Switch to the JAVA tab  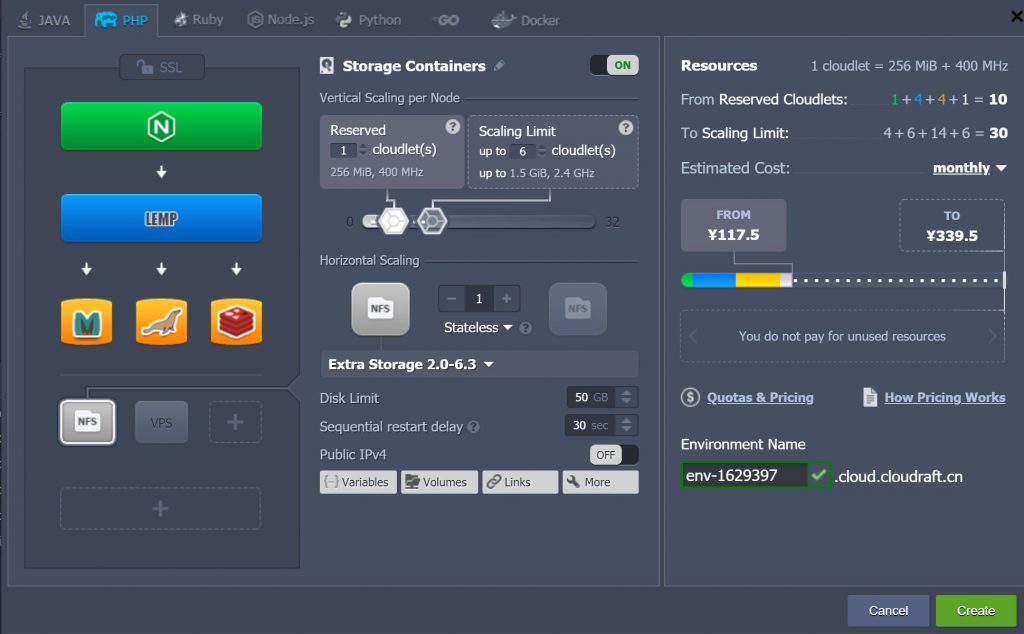coord(44,20)
